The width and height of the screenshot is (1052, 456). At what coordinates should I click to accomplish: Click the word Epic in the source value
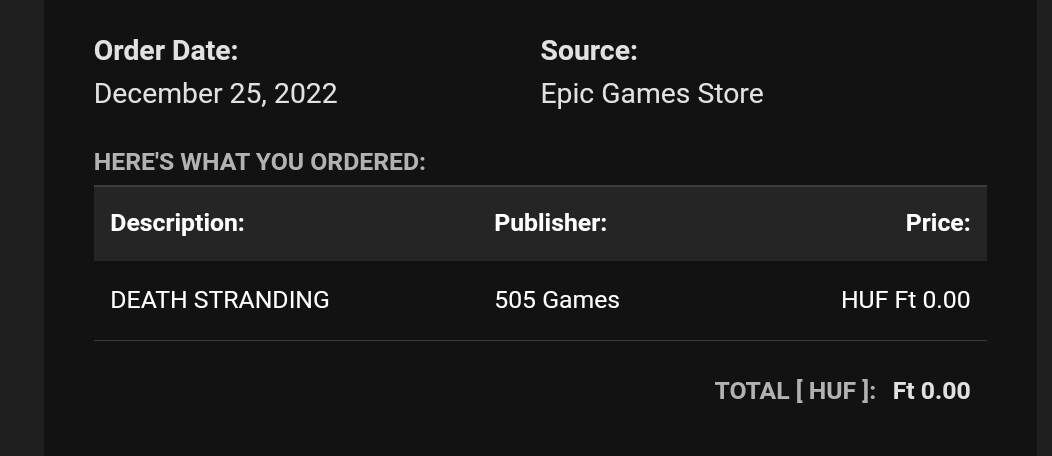pos(568,94)
